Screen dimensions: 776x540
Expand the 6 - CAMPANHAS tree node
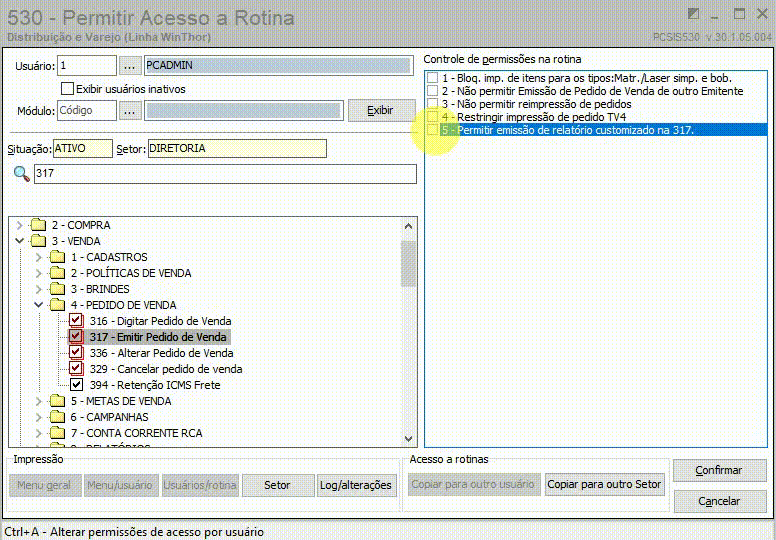39,417
